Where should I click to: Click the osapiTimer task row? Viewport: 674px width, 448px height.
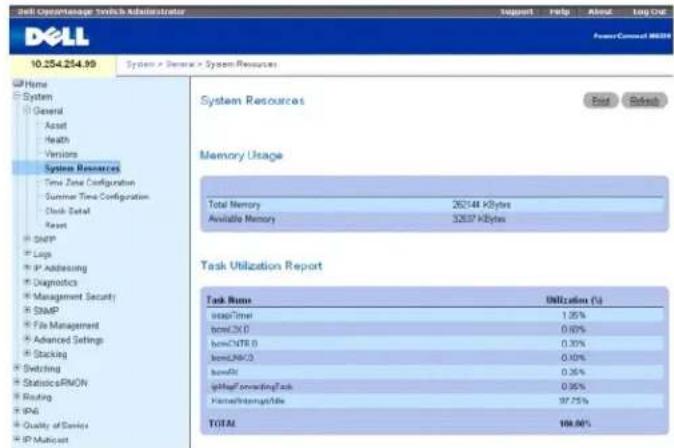[x=435, y=316]
